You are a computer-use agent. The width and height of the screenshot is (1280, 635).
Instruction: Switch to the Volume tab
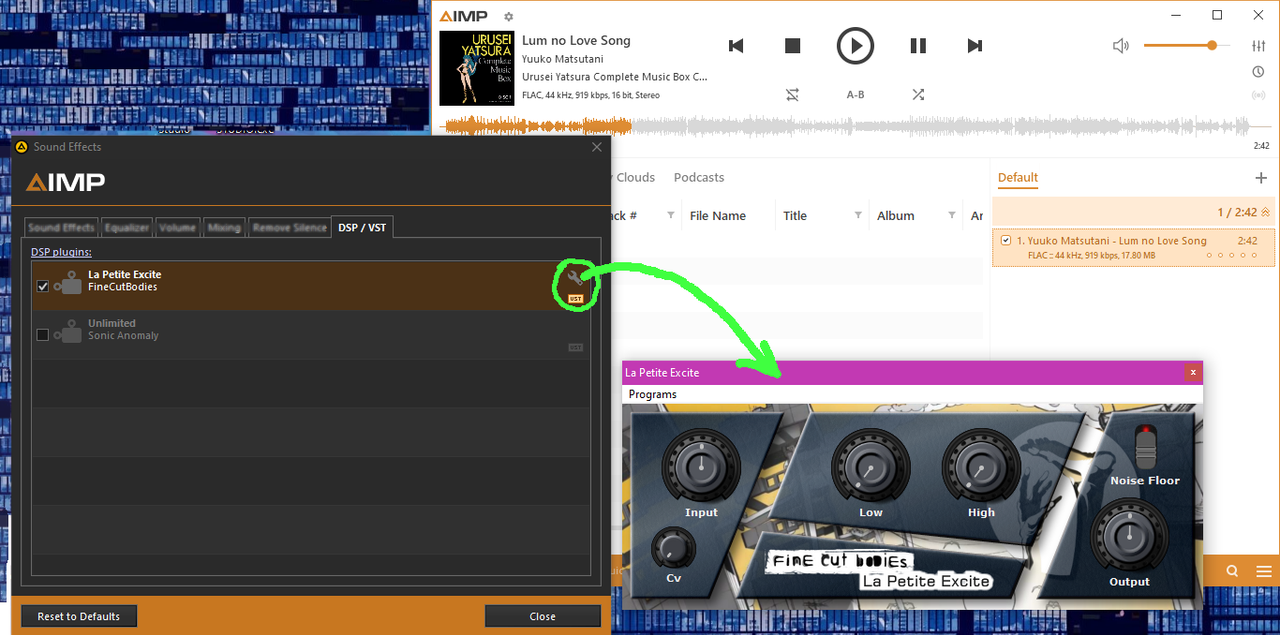178,228
